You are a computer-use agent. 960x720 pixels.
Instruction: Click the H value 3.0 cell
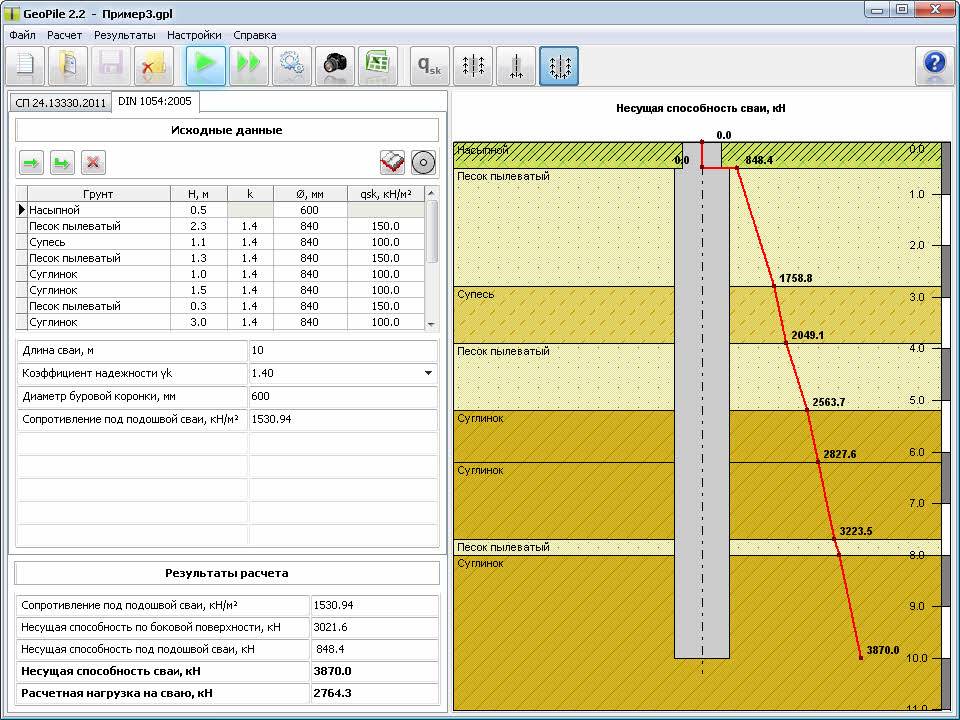click(x=198, y=322)
